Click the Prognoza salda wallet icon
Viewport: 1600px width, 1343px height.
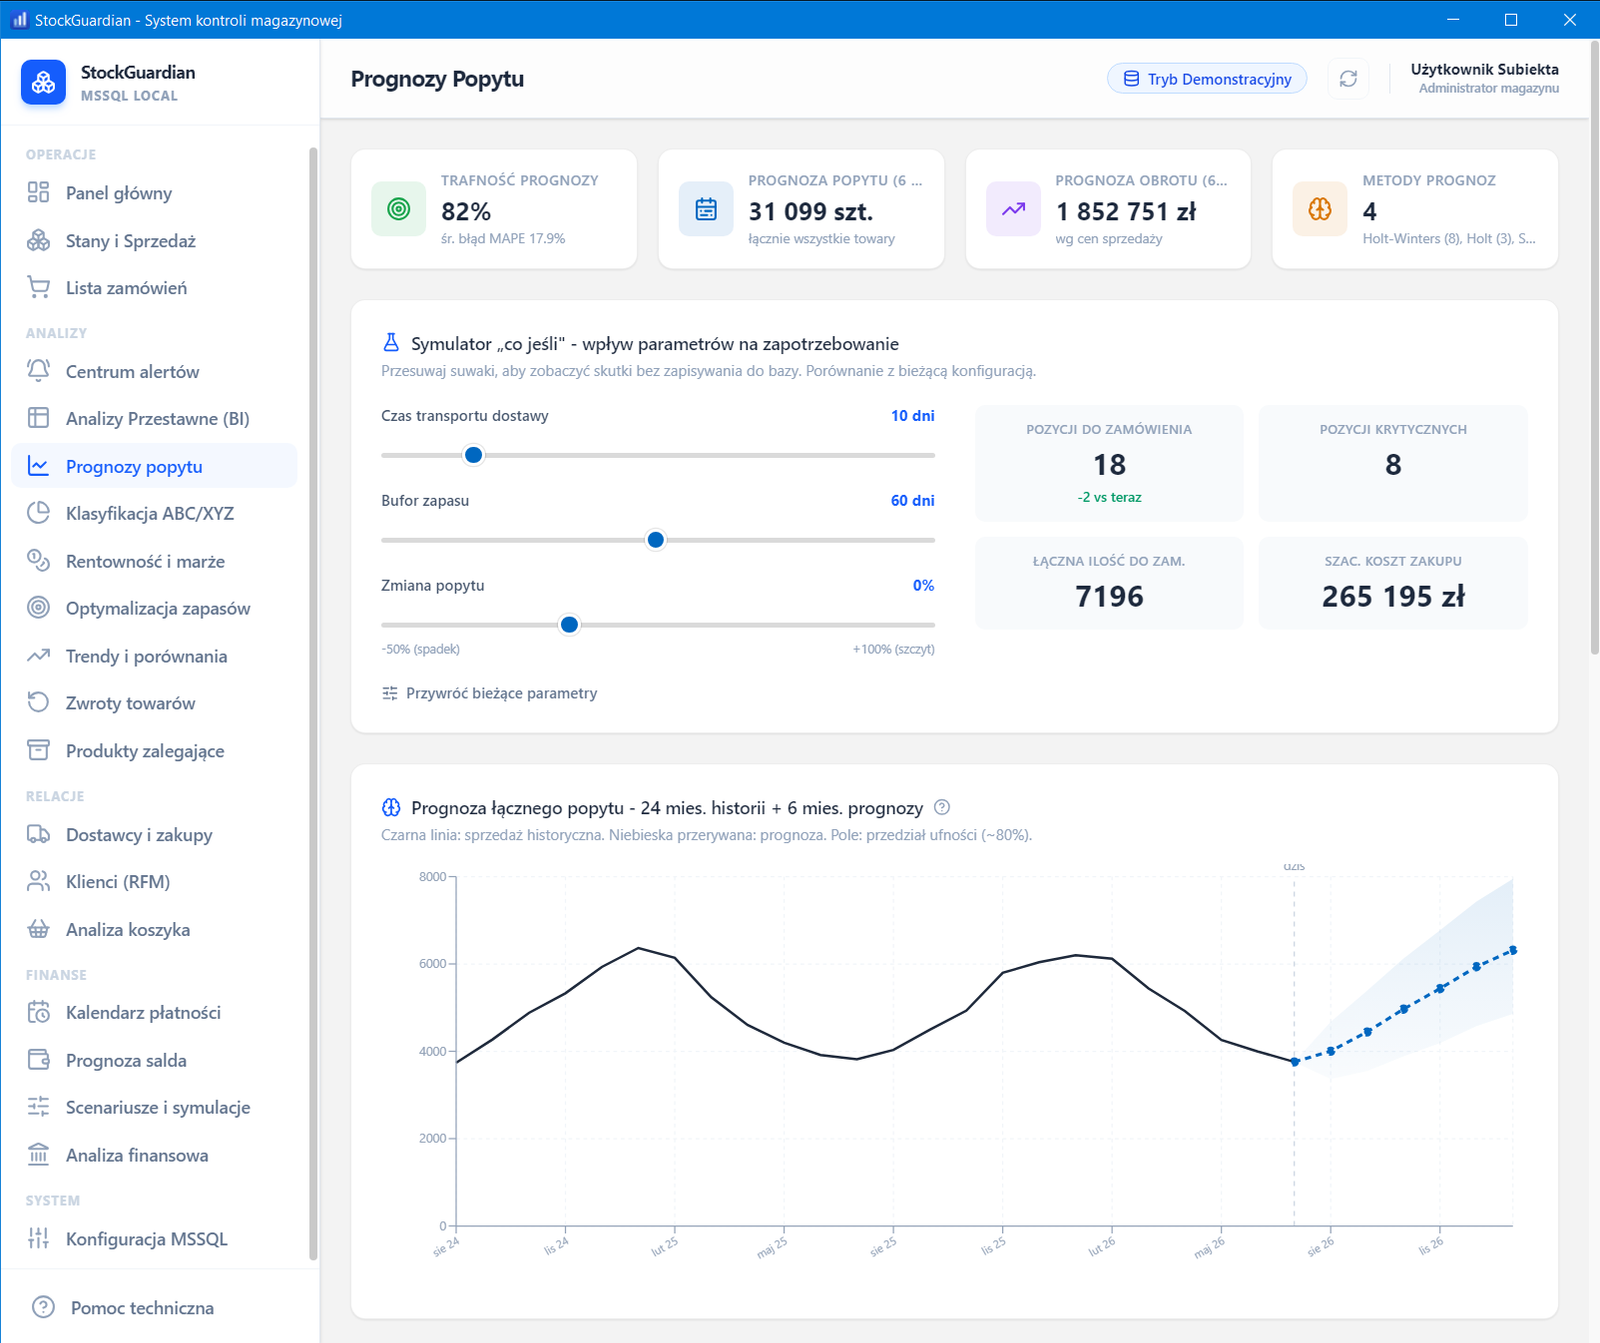(38, 1060)
